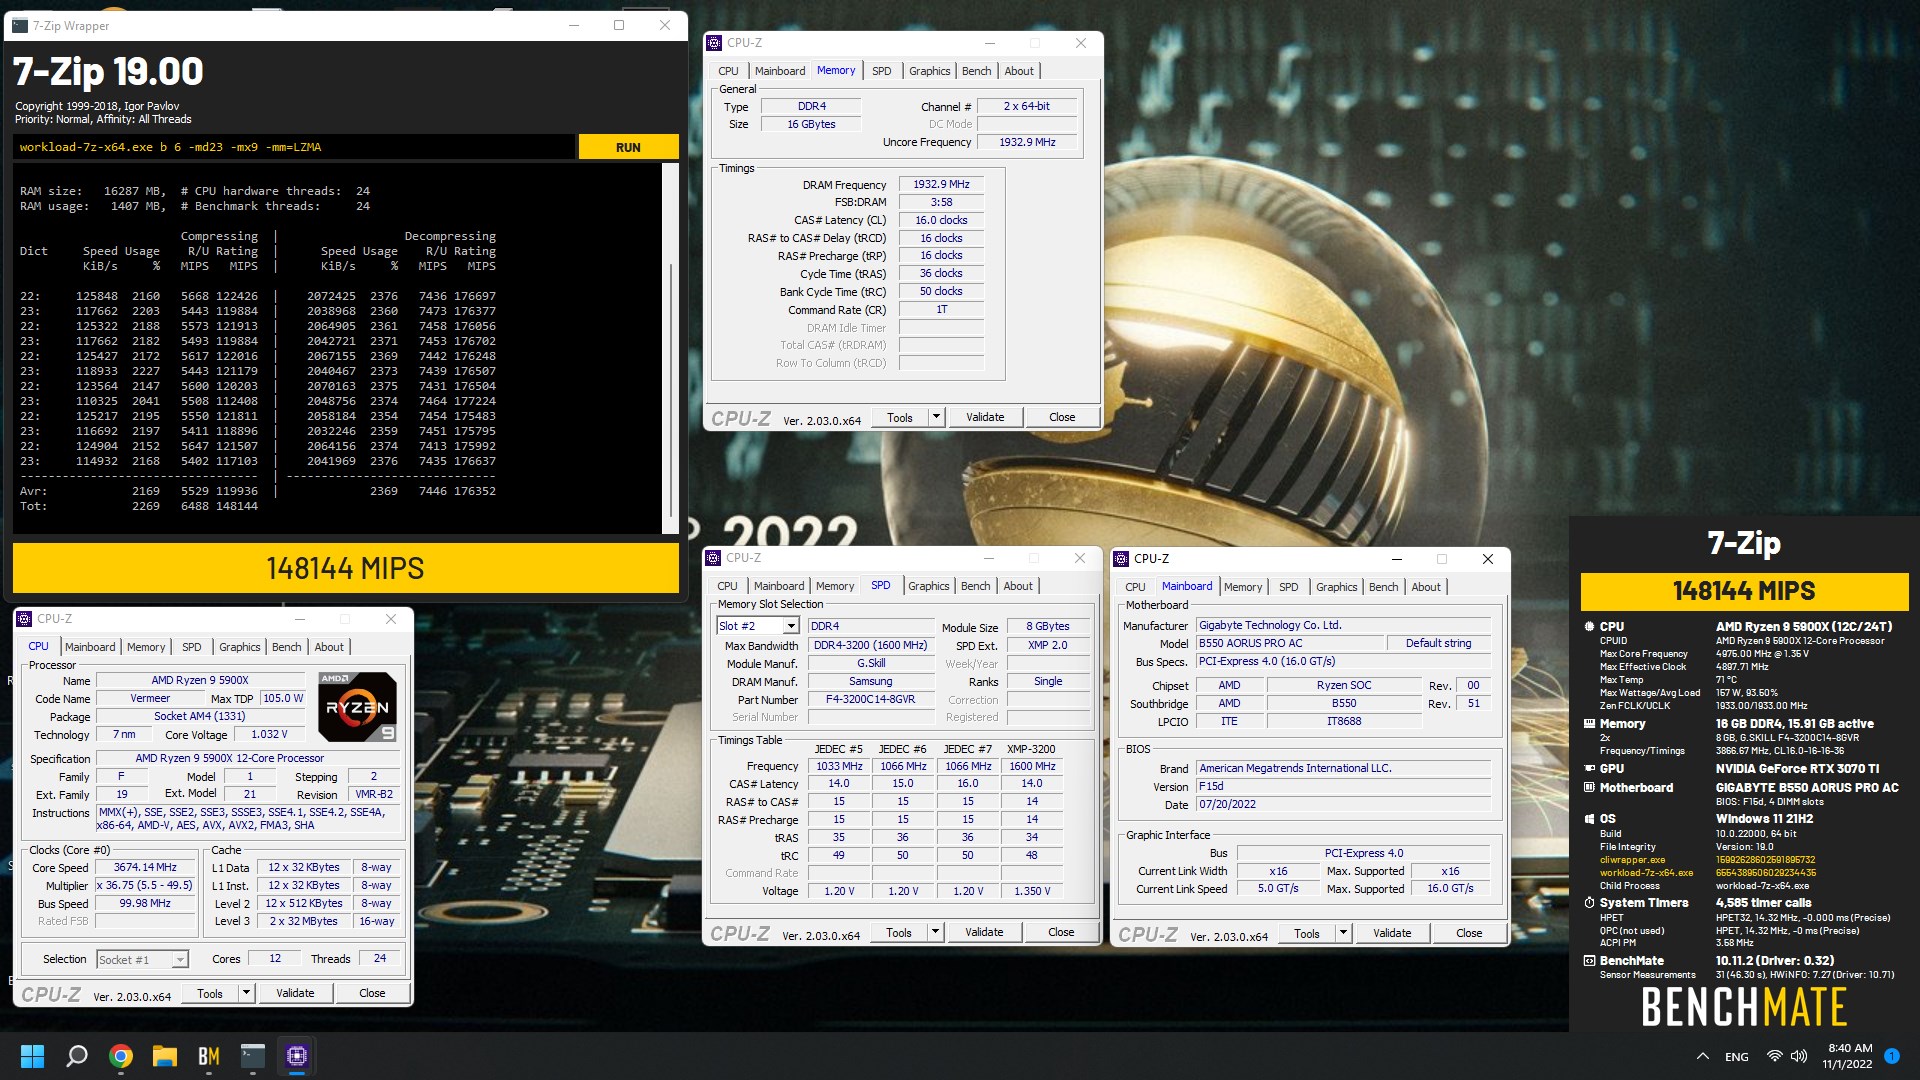The width and height of the screenshot is (1920, 1080).
Task: Switch to SPD tab in Memory window
Action: click(881, 71)
